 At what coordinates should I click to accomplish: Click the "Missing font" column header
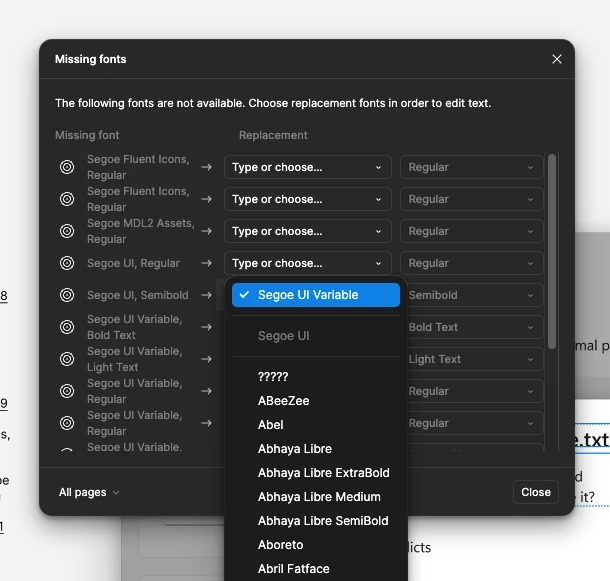tap(87, 135)
